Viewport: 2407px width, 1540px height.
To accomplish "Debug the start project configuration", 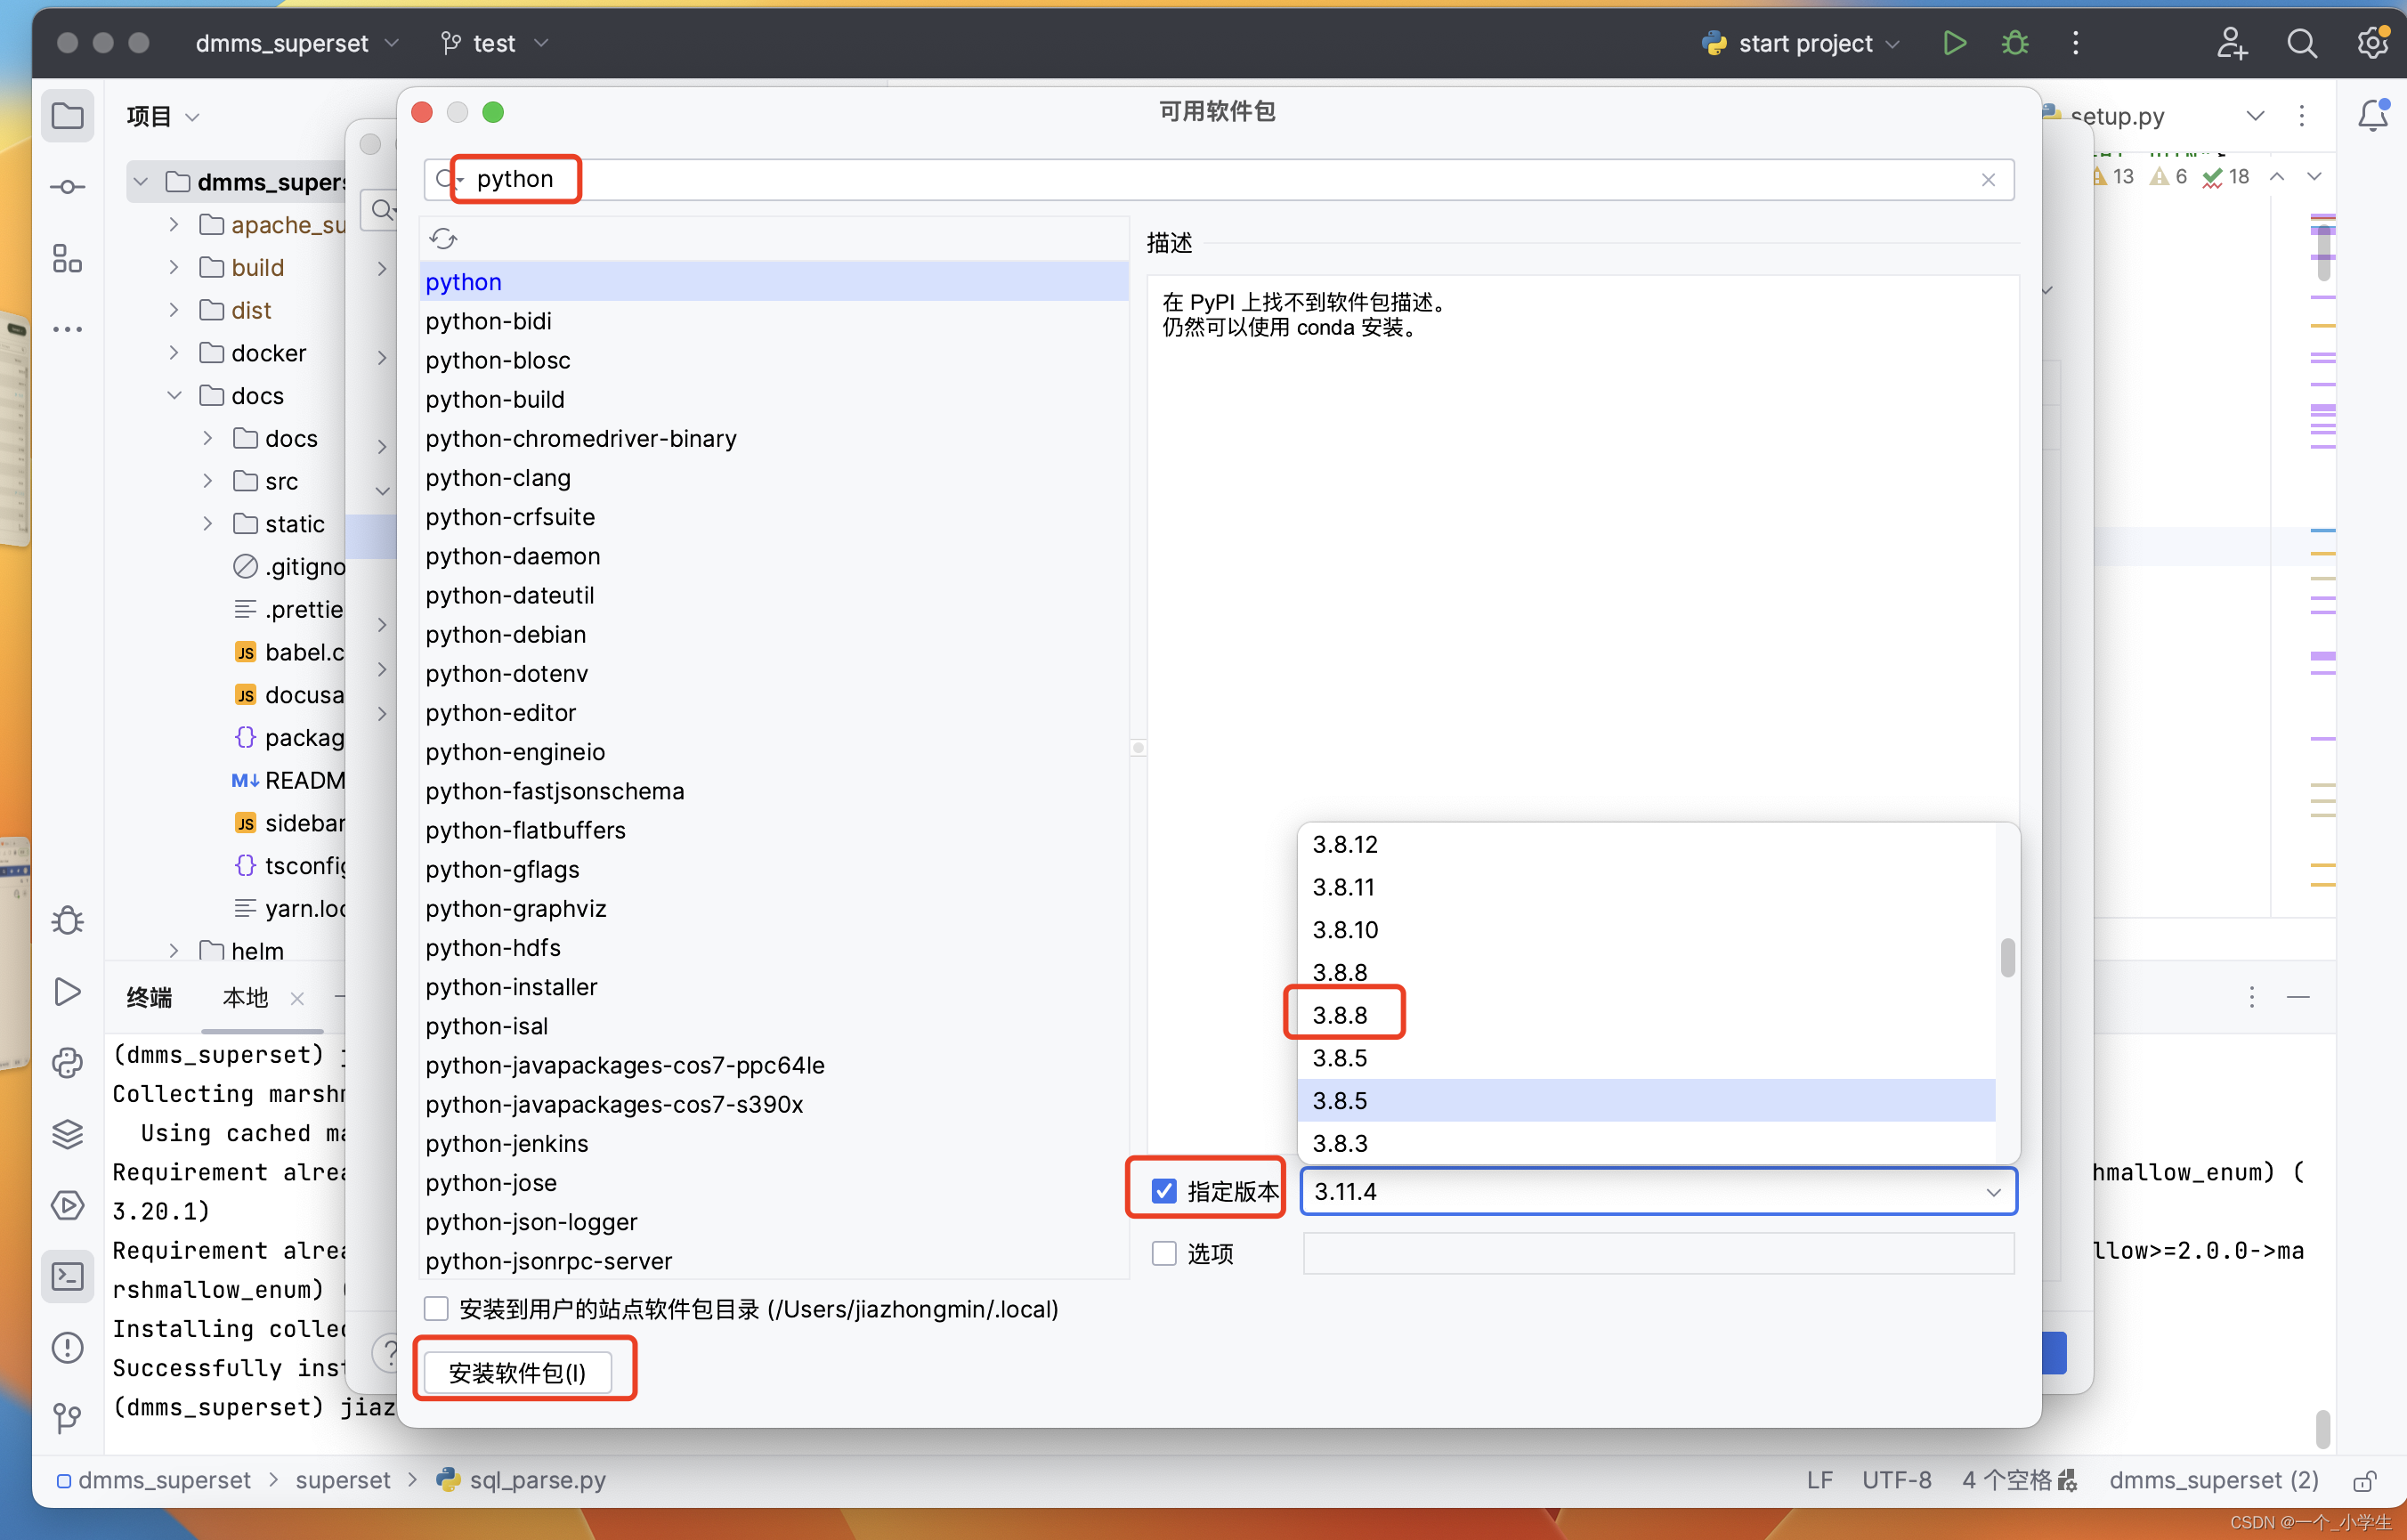I will pos(2014,43).
